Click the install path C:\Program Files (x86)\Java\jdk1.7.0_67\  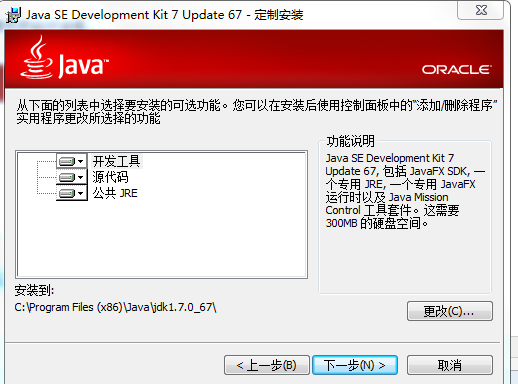point(115,307)
